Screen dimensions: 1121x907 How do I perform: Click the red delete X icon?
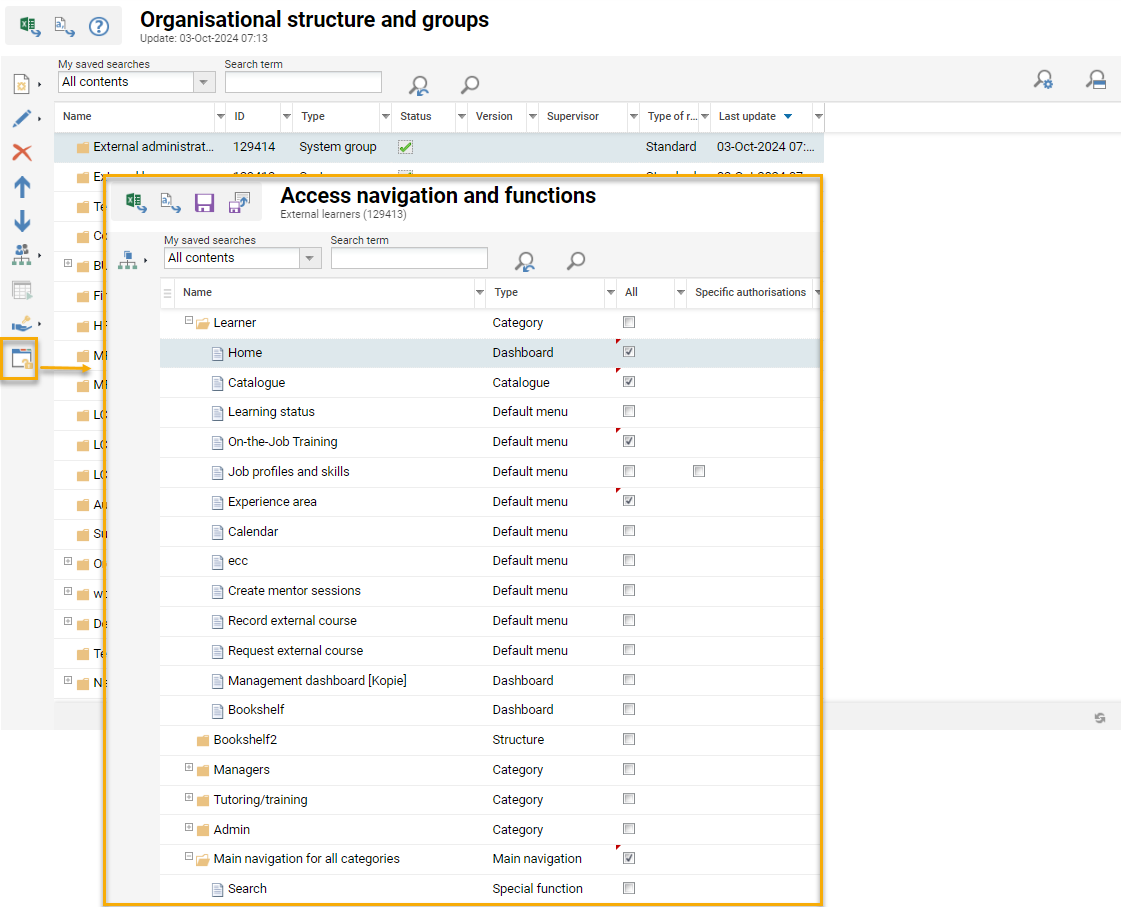pos(22,152)
